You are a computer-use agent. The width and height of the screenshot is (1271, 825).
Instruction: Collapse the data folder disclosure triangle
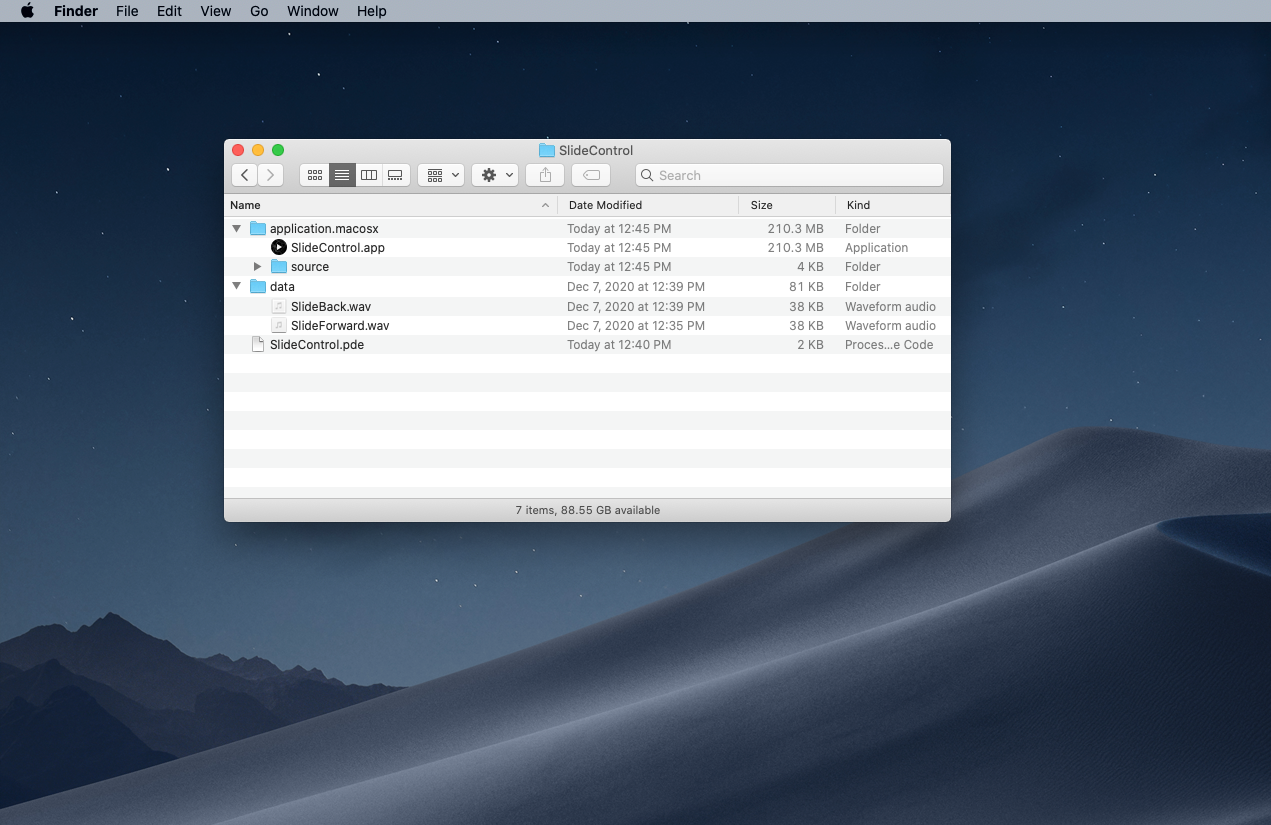(x=237, y=287)
